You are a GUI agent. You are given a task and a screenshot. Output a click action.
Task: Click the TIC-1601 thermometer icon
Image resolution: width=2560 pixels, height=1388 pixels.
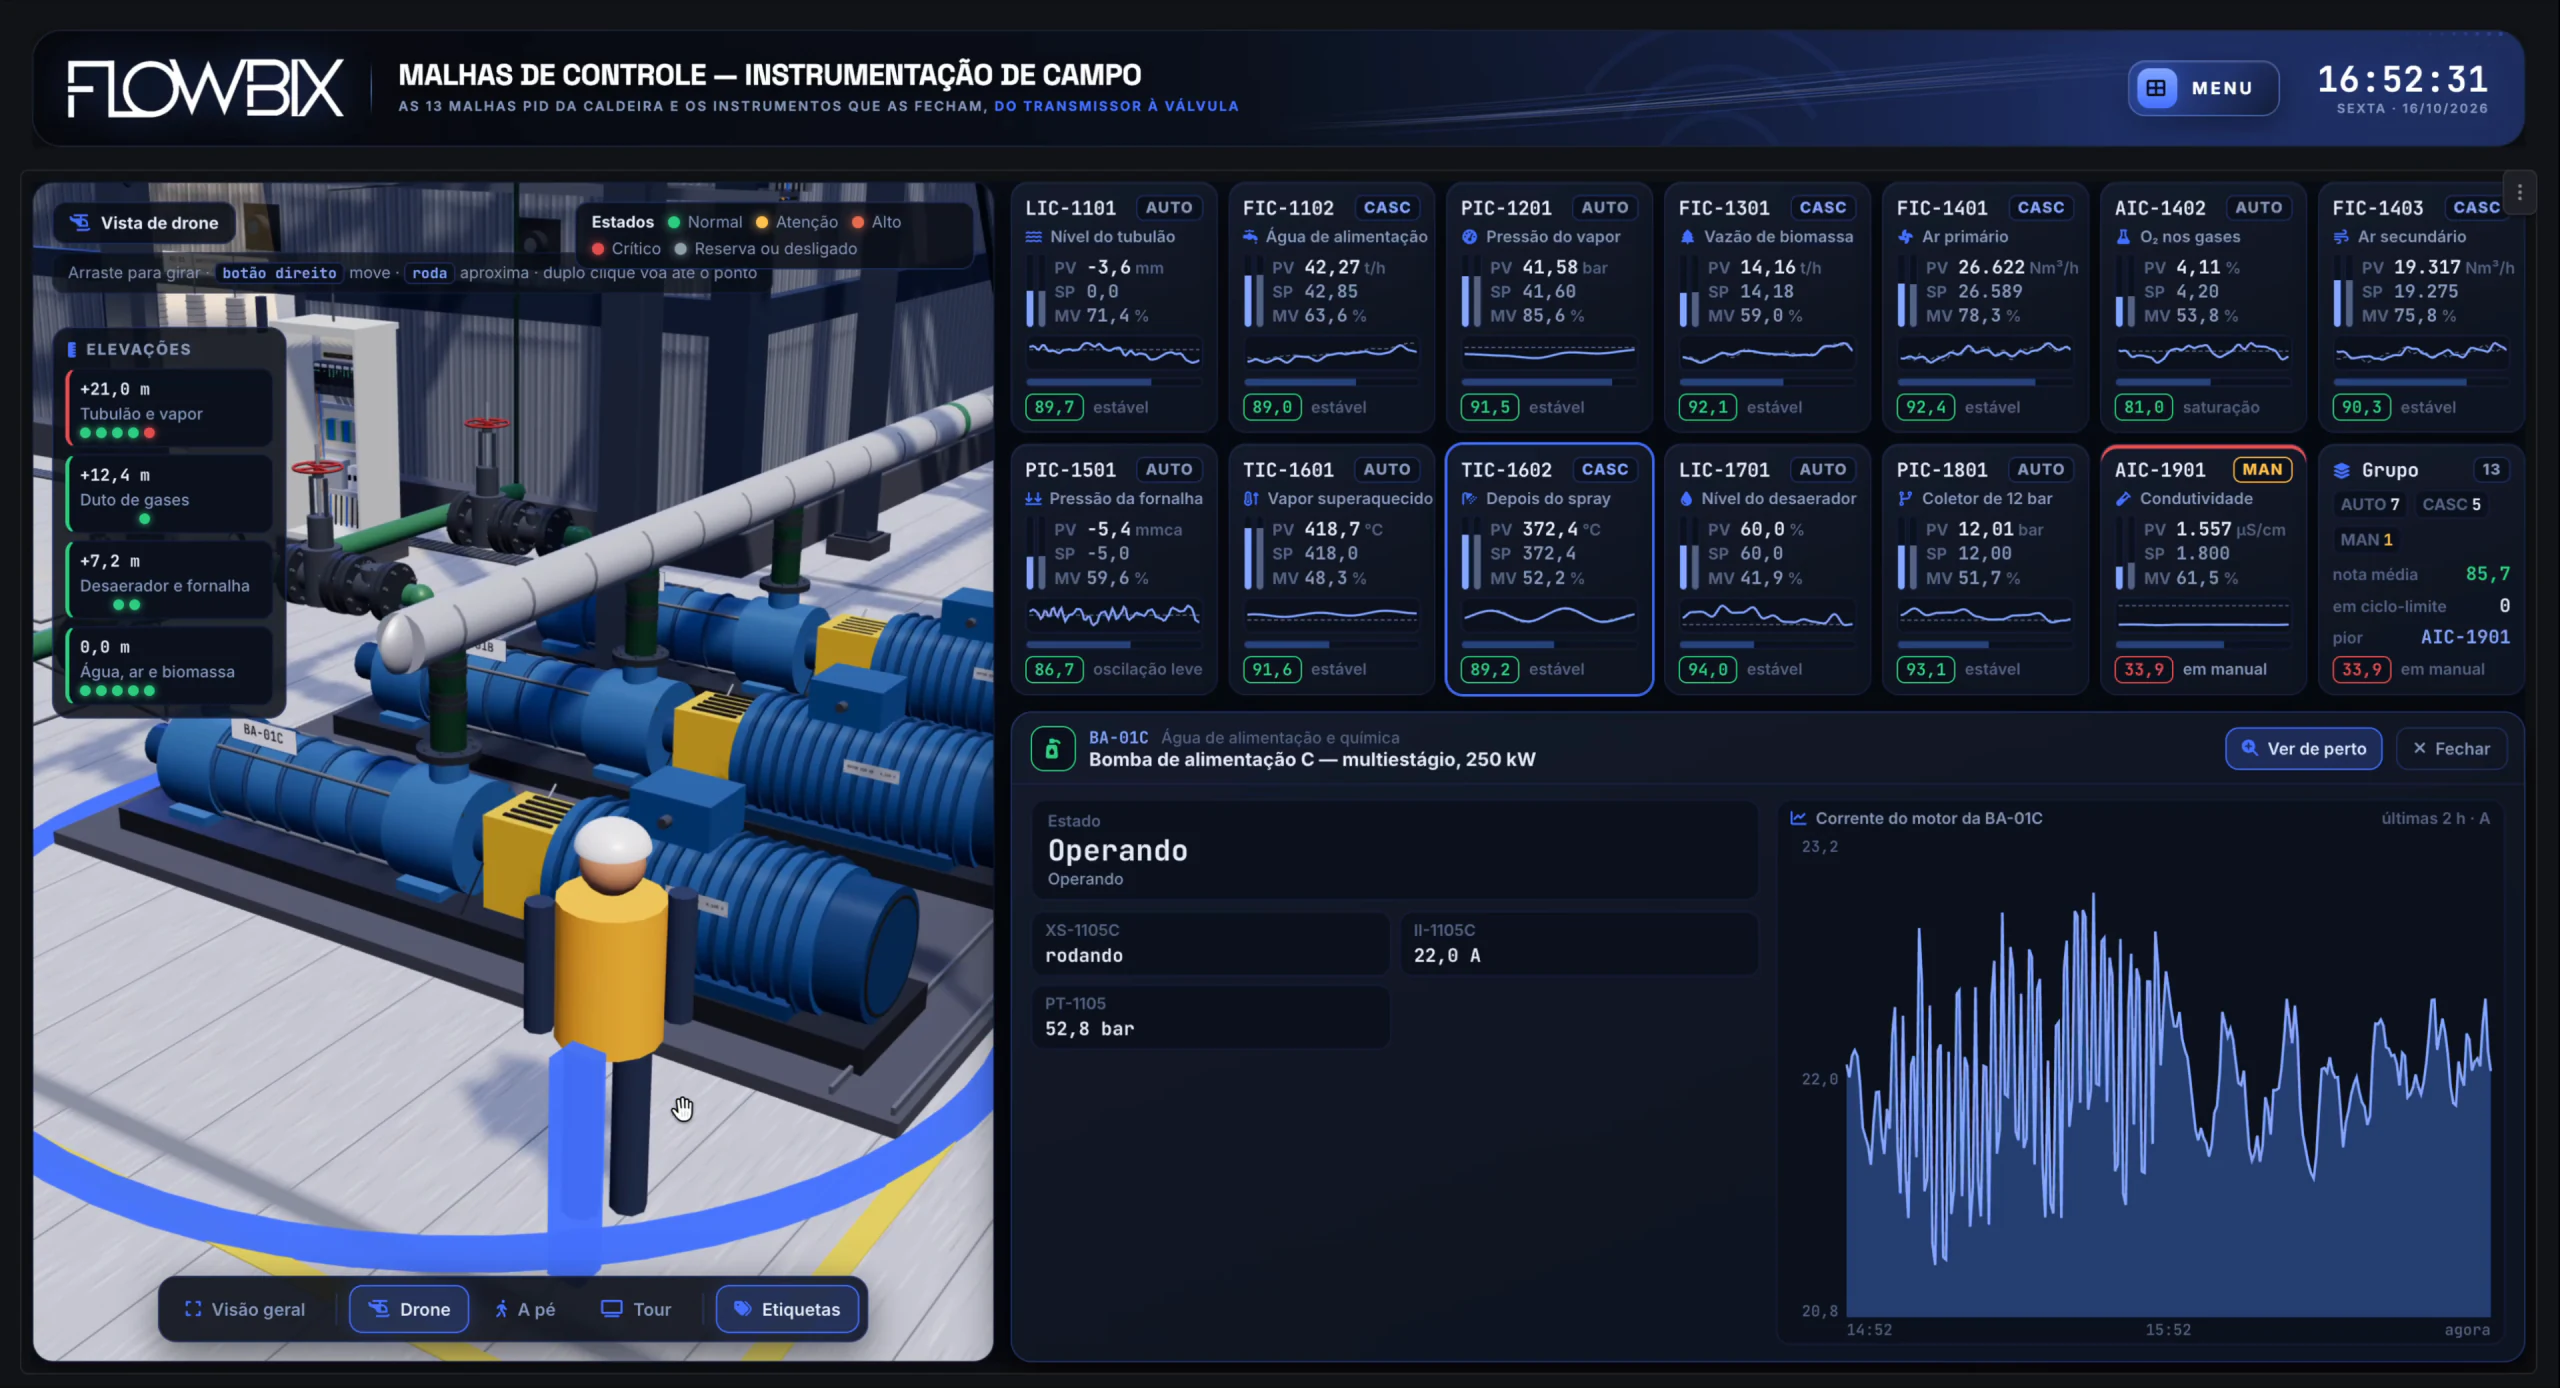pos(1251,499)
